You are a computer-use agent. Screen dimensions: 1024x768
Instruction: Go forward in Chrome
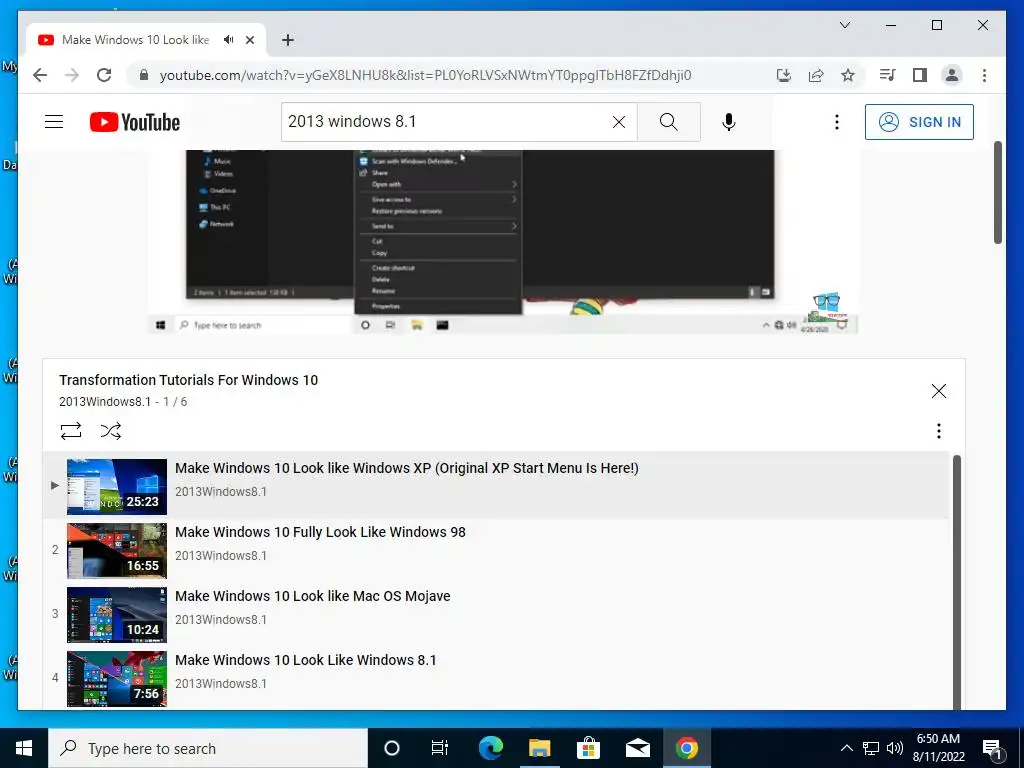[x=72, y=75]
